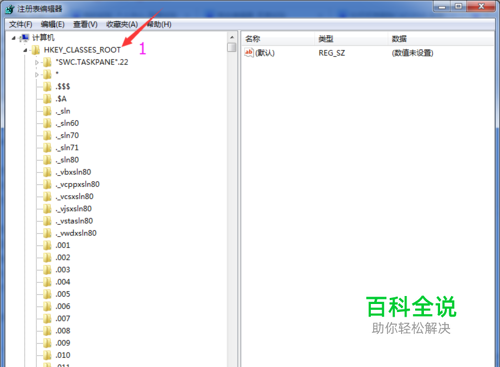Viewport: 500px width, 367px height.
Task: Open the 帮助(H) menu
Action: click(x=159, y=24)
